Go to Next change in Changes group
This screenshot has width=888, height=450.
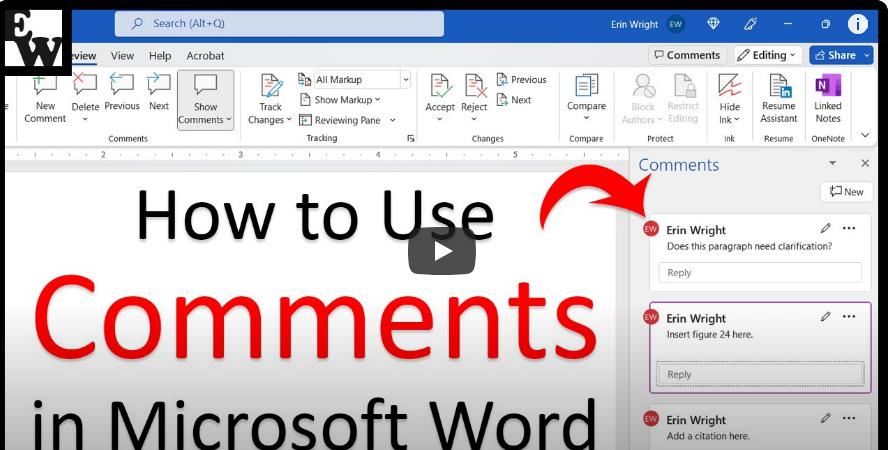click(514, 100)
